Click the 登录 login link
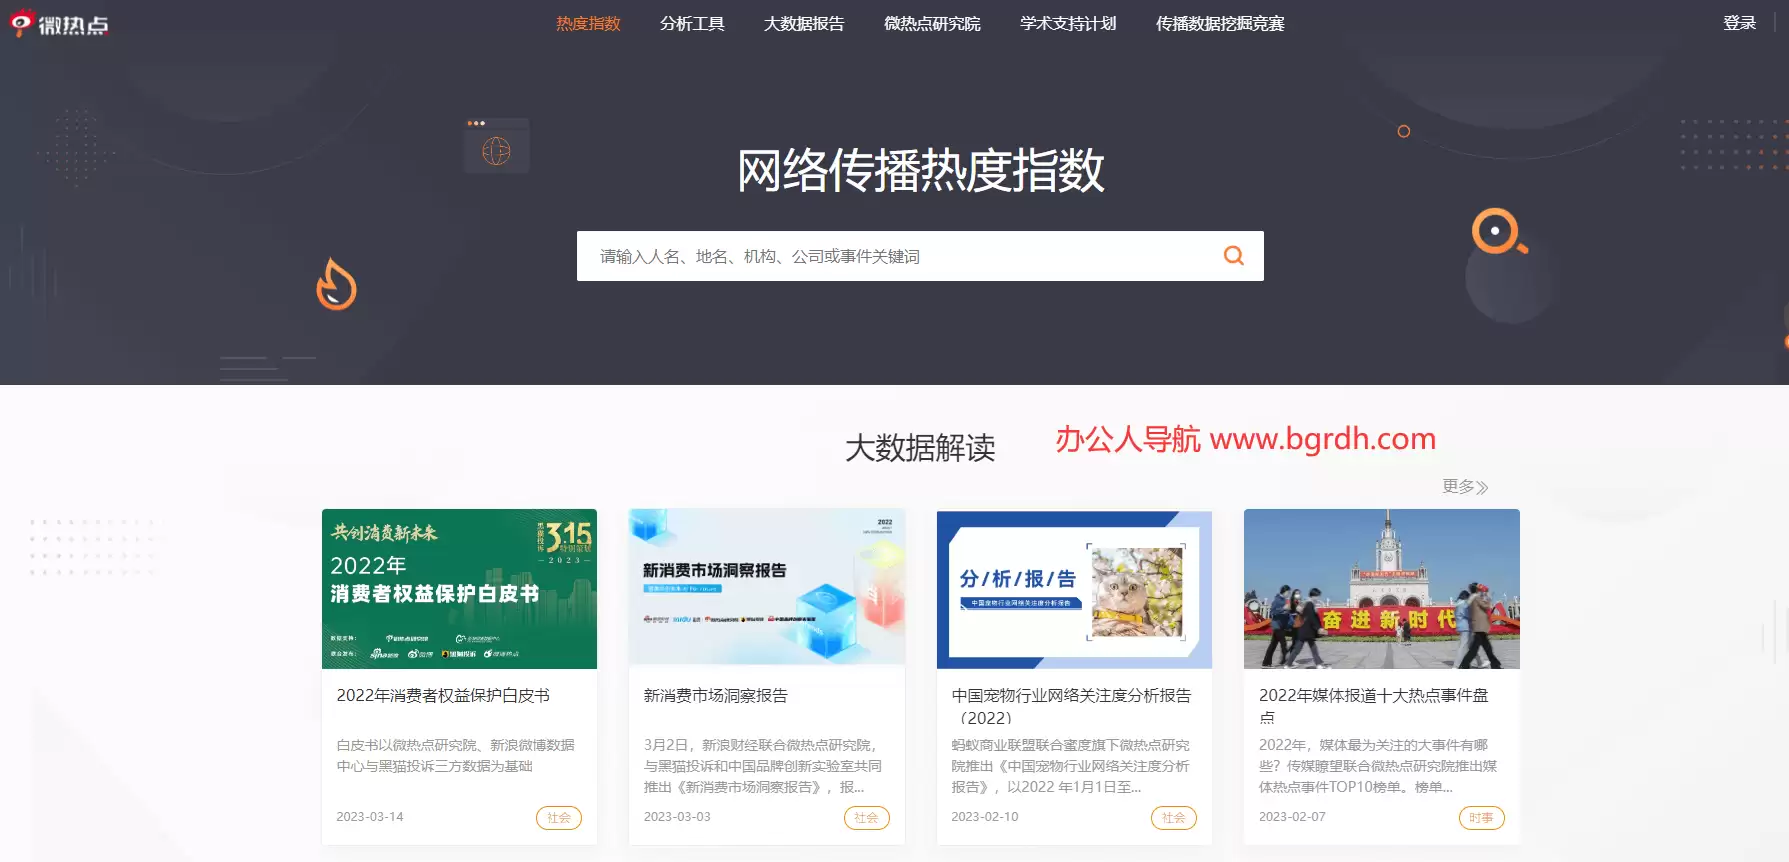The image size is (1789, 862). coord(1739,23)
